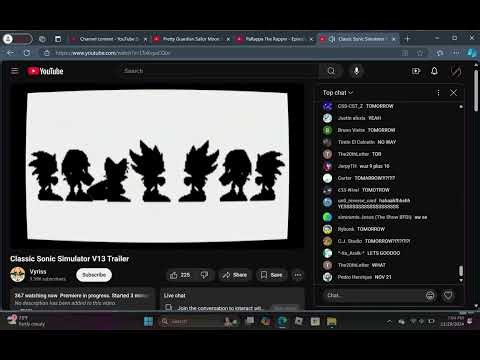Click the silhouette video player
The width and height of the screenshot is (480, 360).
click(x=157, y=166)
